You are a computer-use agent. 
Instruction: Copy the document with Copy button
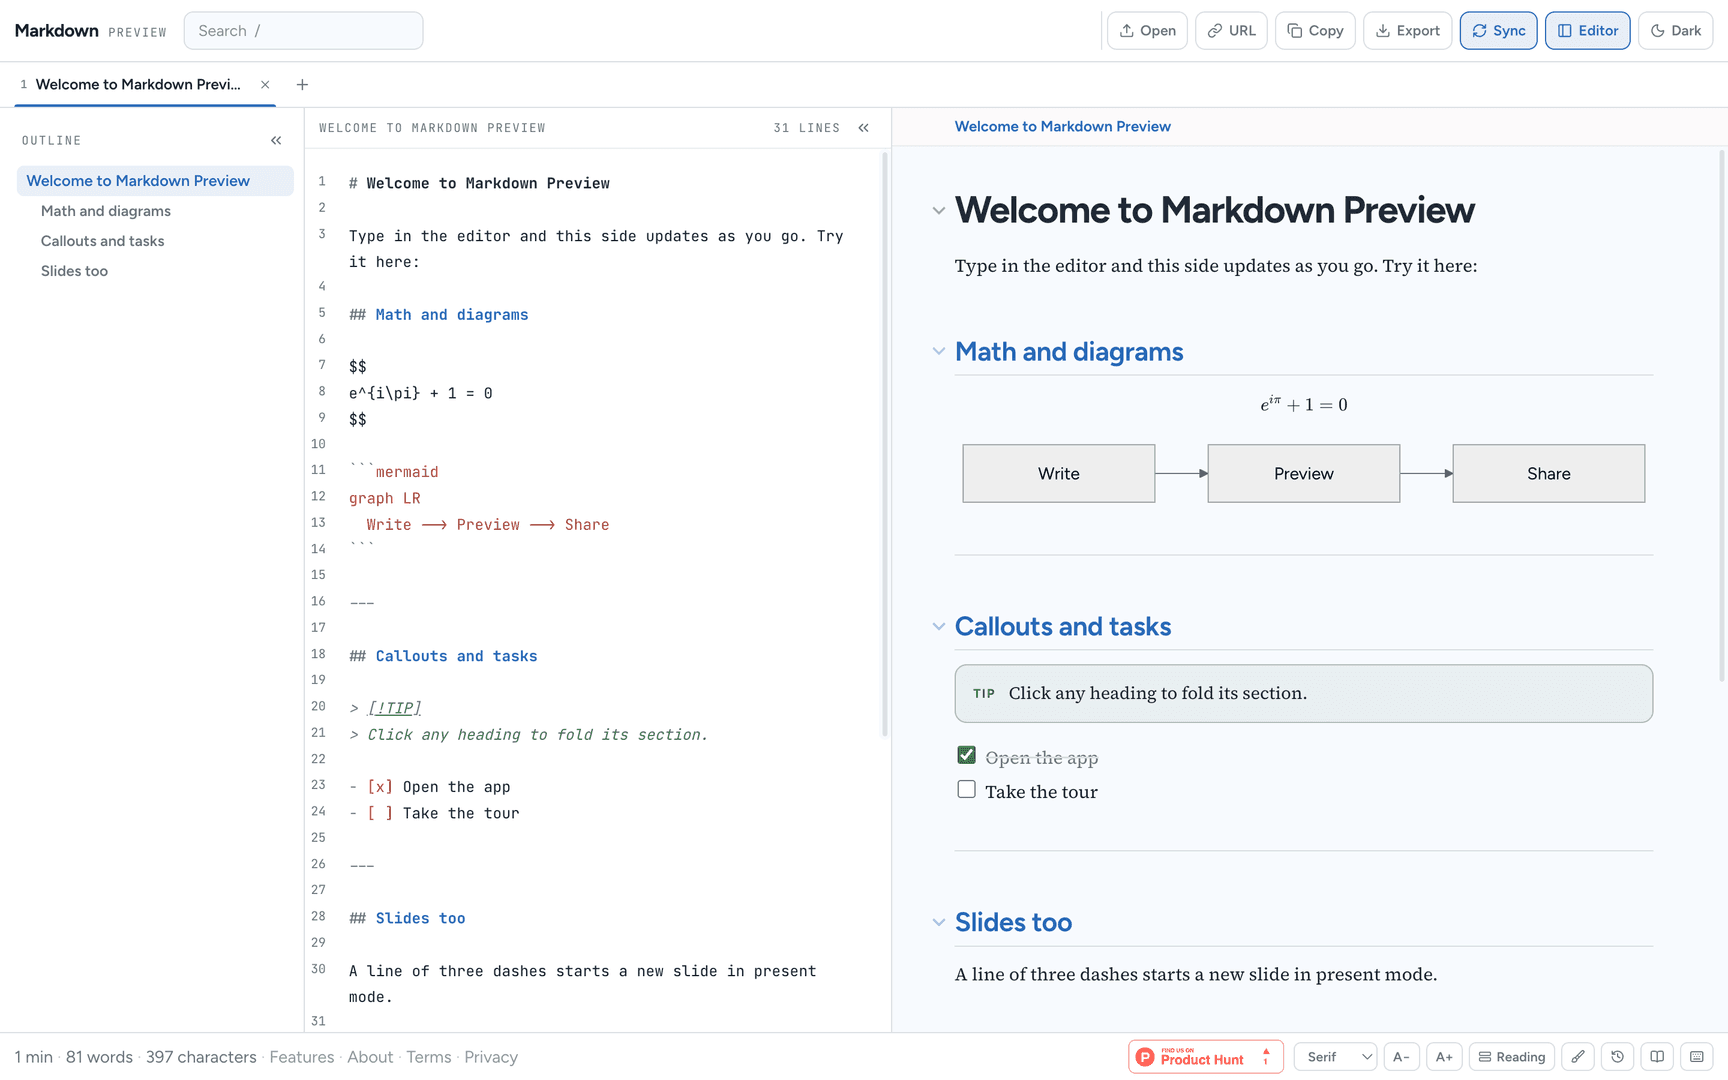[1315, 31]
